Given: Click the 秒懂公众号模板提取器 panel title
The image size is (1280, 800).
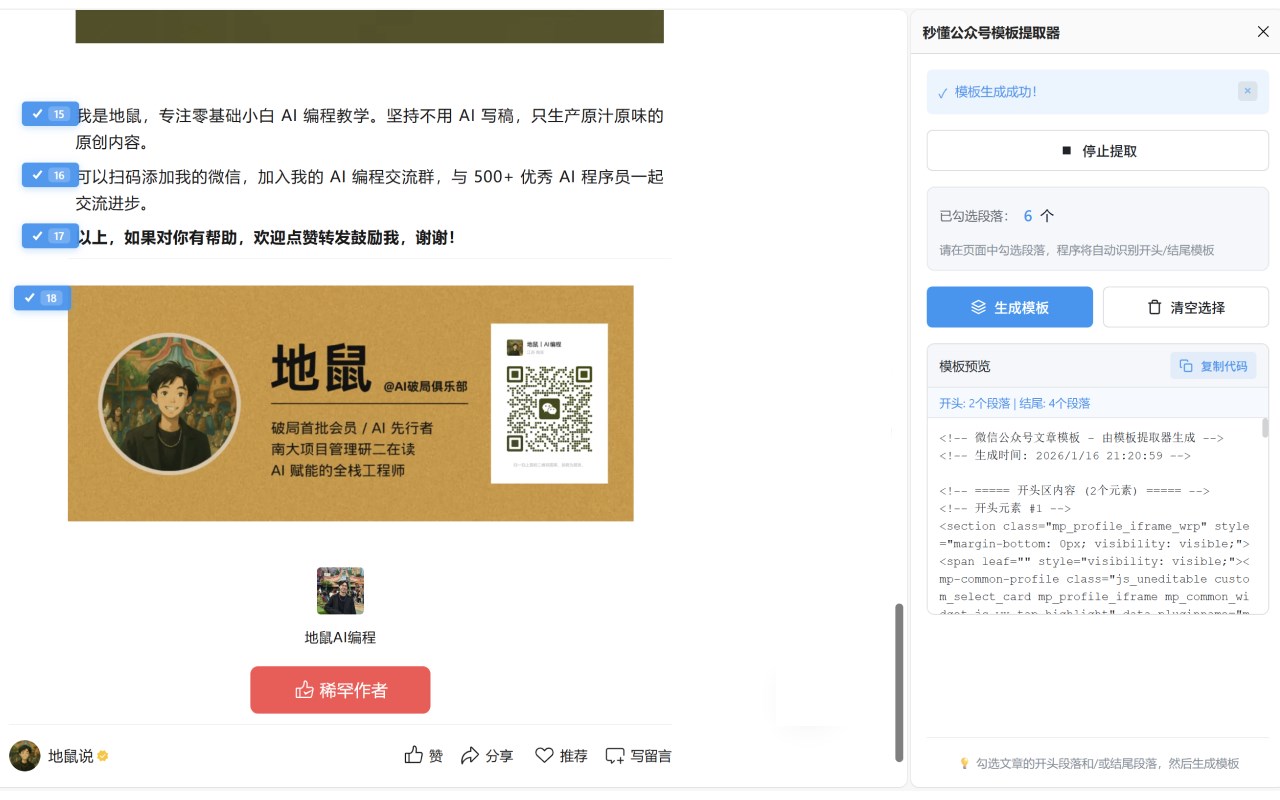Looking at the screenshot, I should (x=991, y=32).
